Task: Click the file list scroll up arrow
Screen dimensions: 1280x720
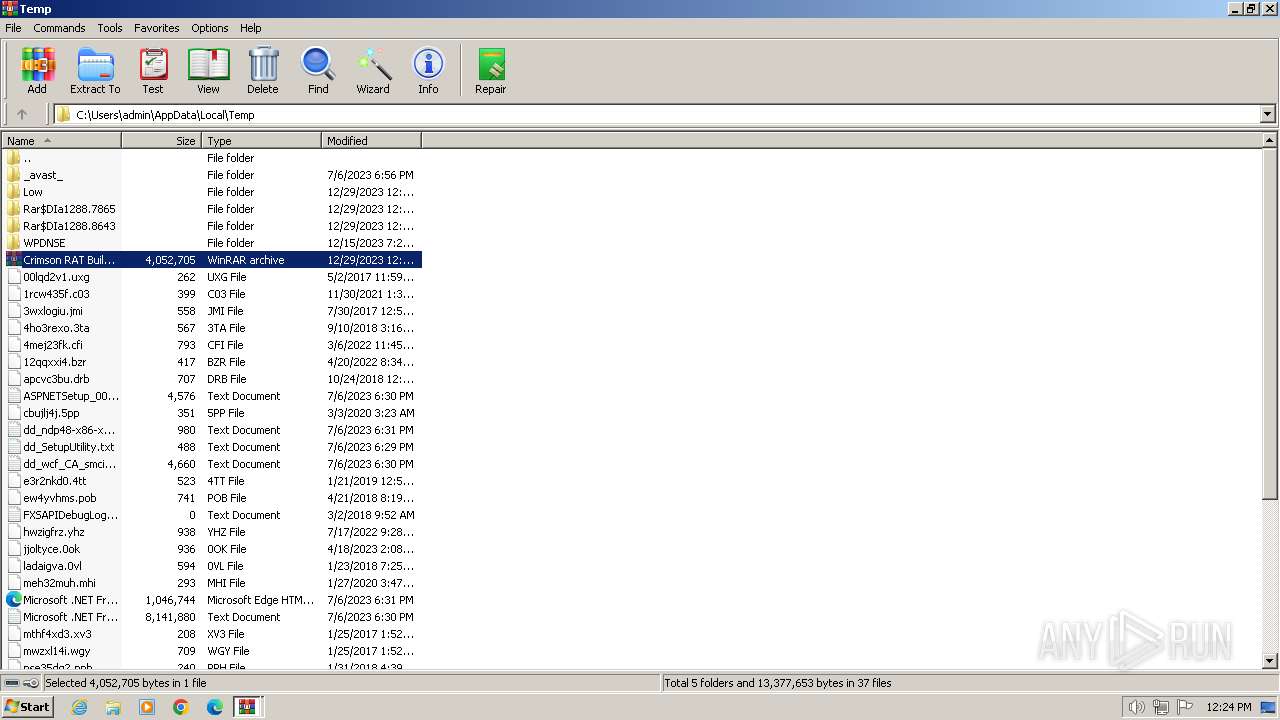Action: [1270, 141]
